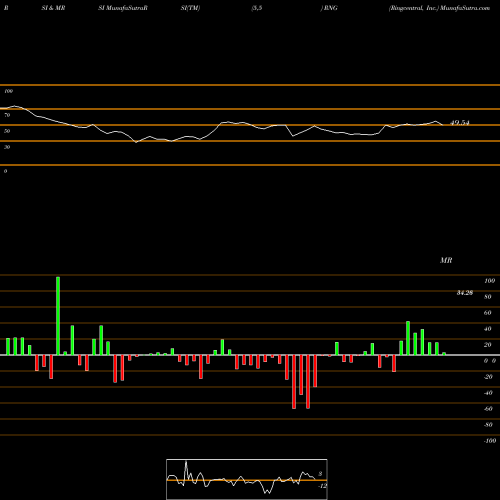Click MR axis label 80
500x500 pixels.
coord(488,297)
